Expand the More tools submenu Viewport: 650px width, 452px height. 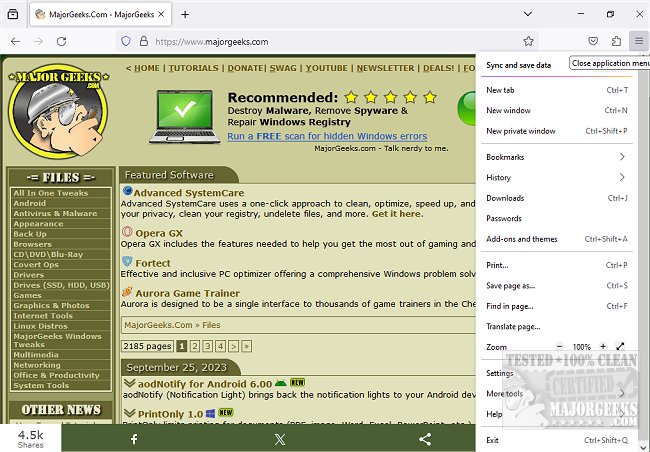pyautogui.click(x=557, y=393)
